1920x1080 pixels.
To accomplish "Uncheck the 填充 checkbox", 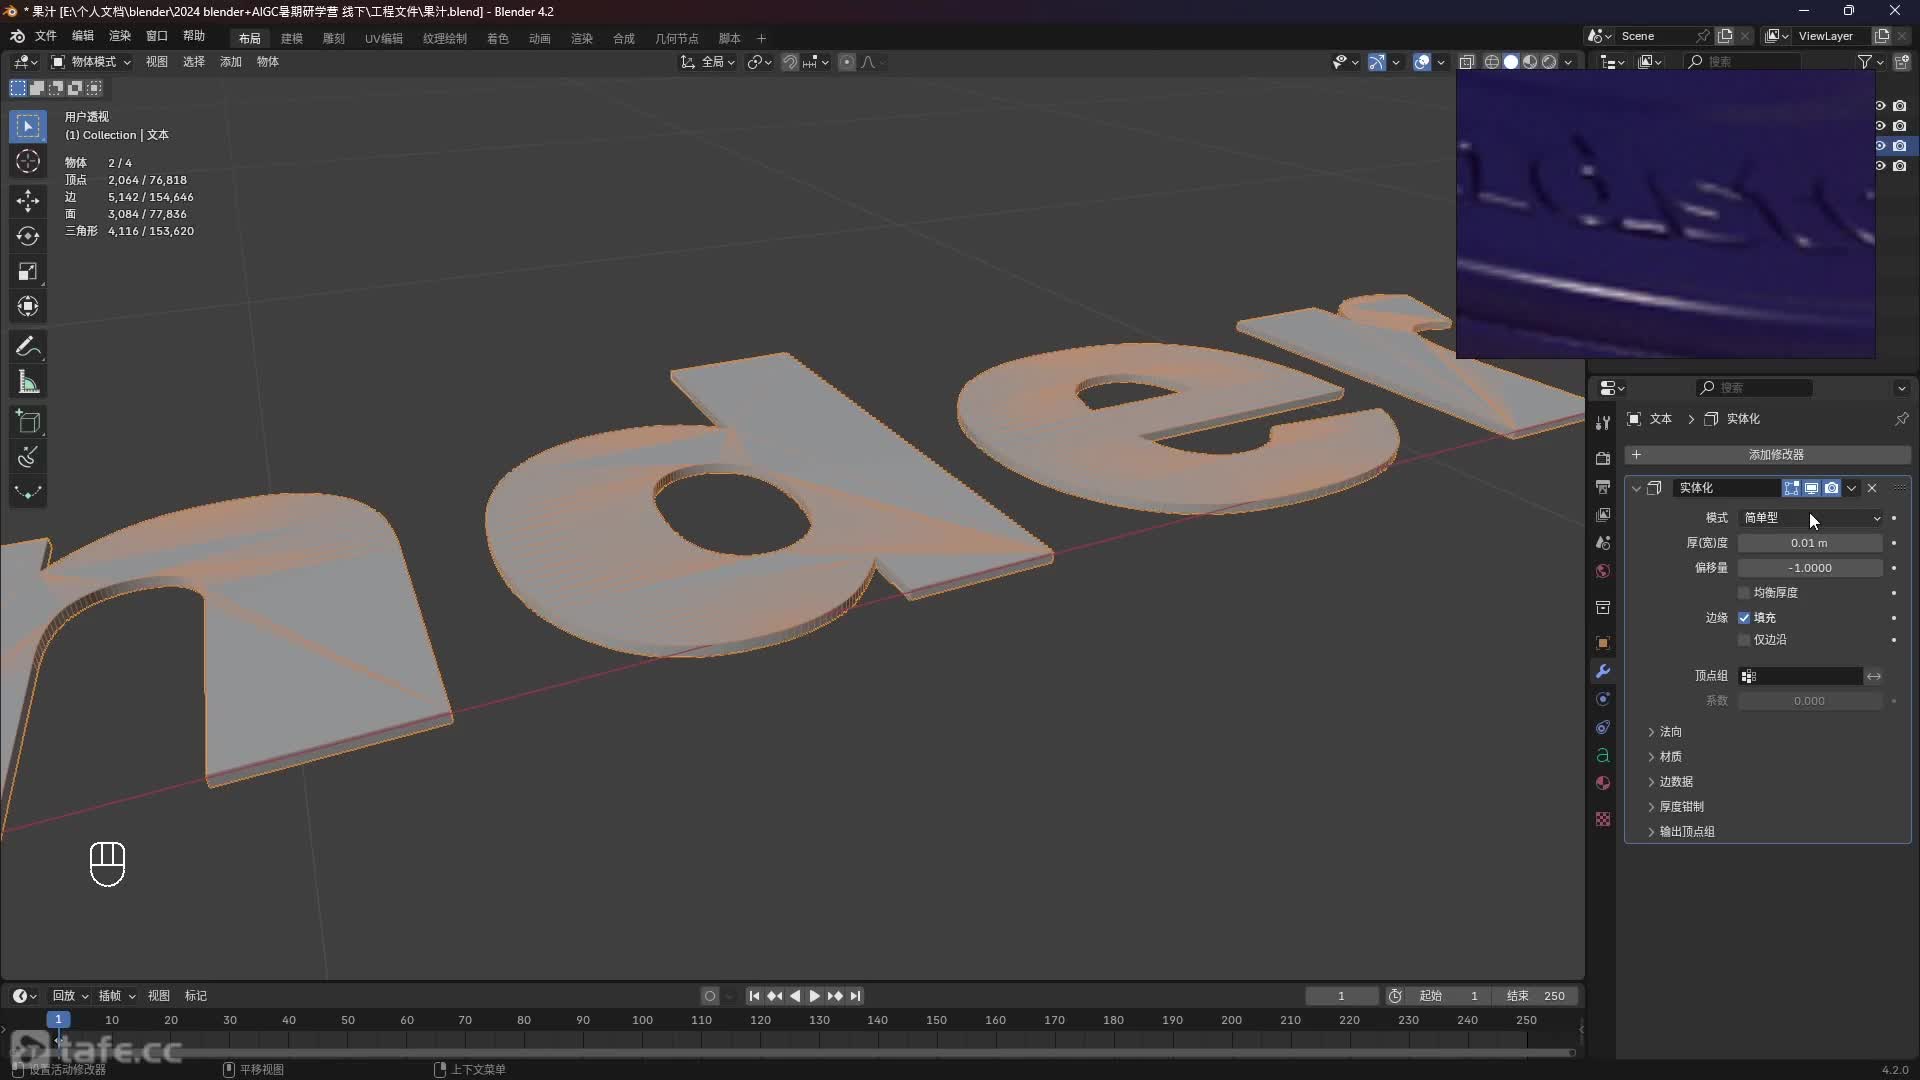I will point(1744,618).
